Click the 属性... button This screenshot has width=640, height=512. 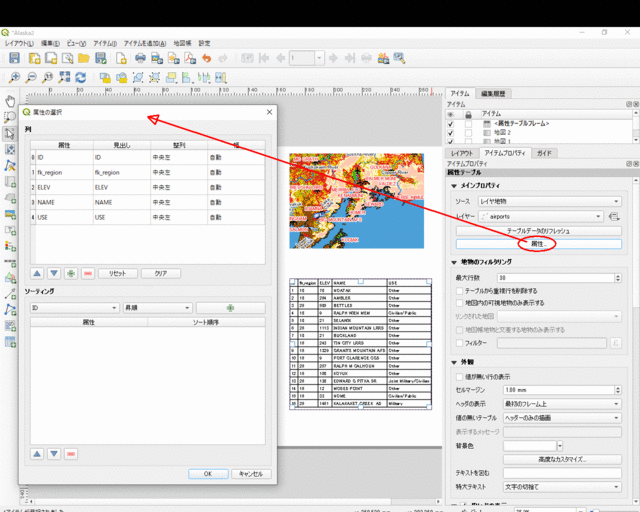(x=537, y=243)
